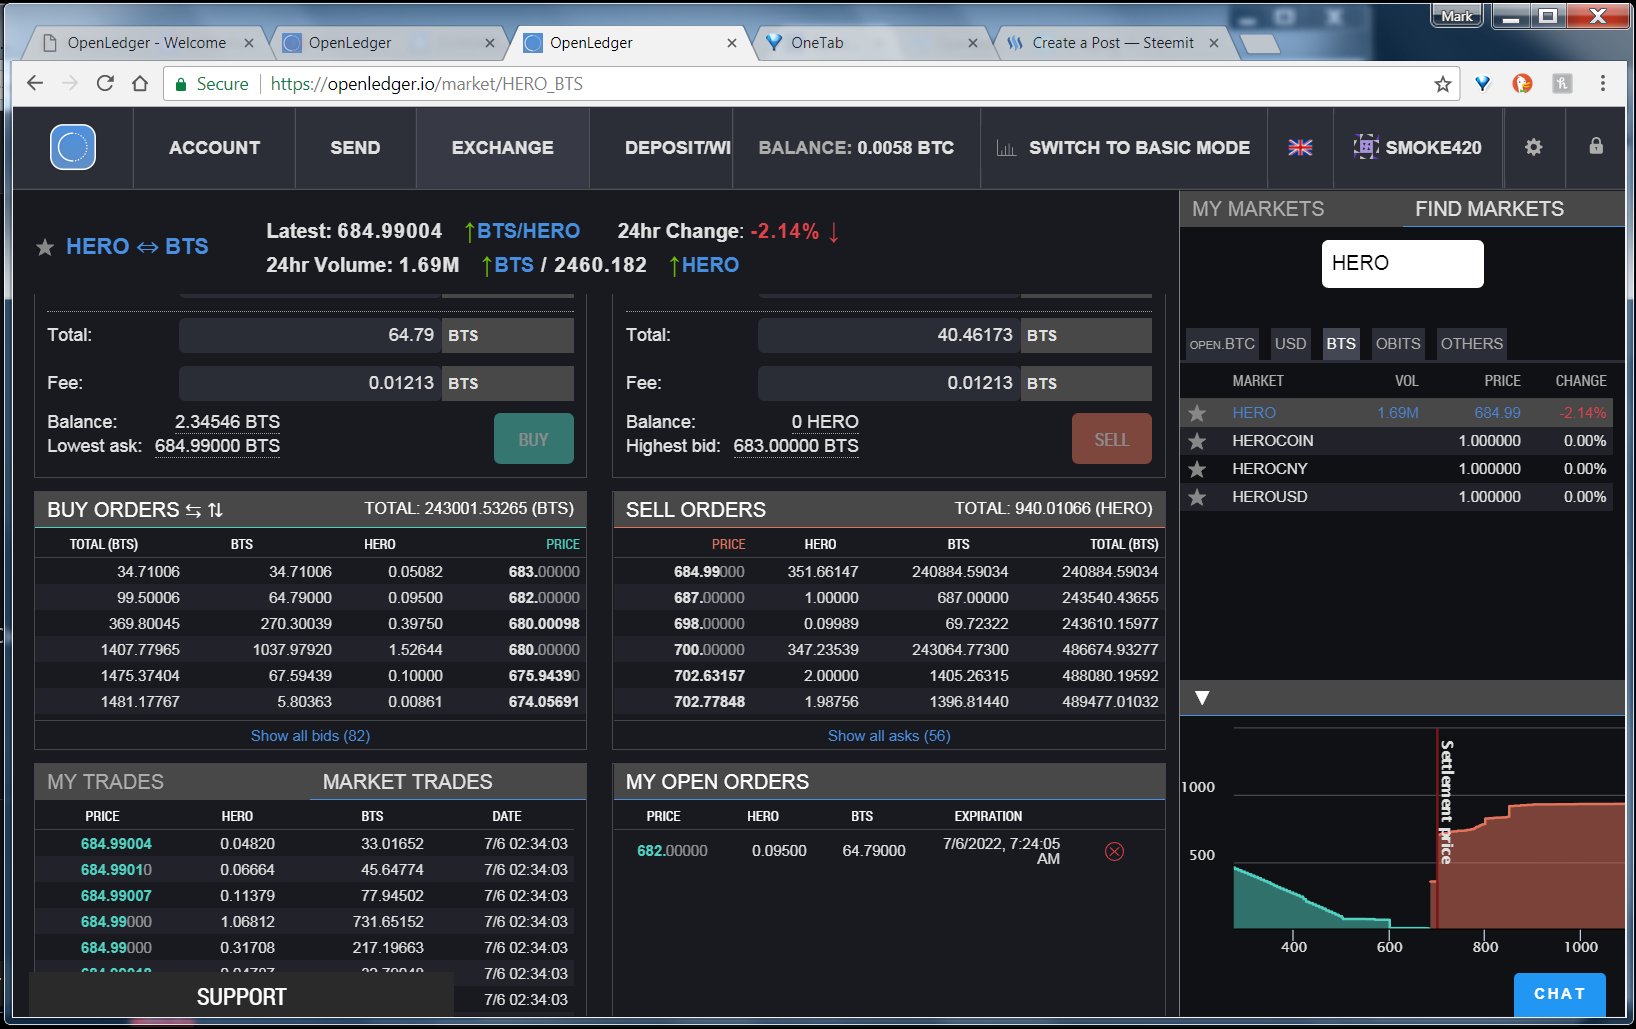Switch to MY MARKETS tab
1636x1029 pixels.
(x=1258, y=209)
